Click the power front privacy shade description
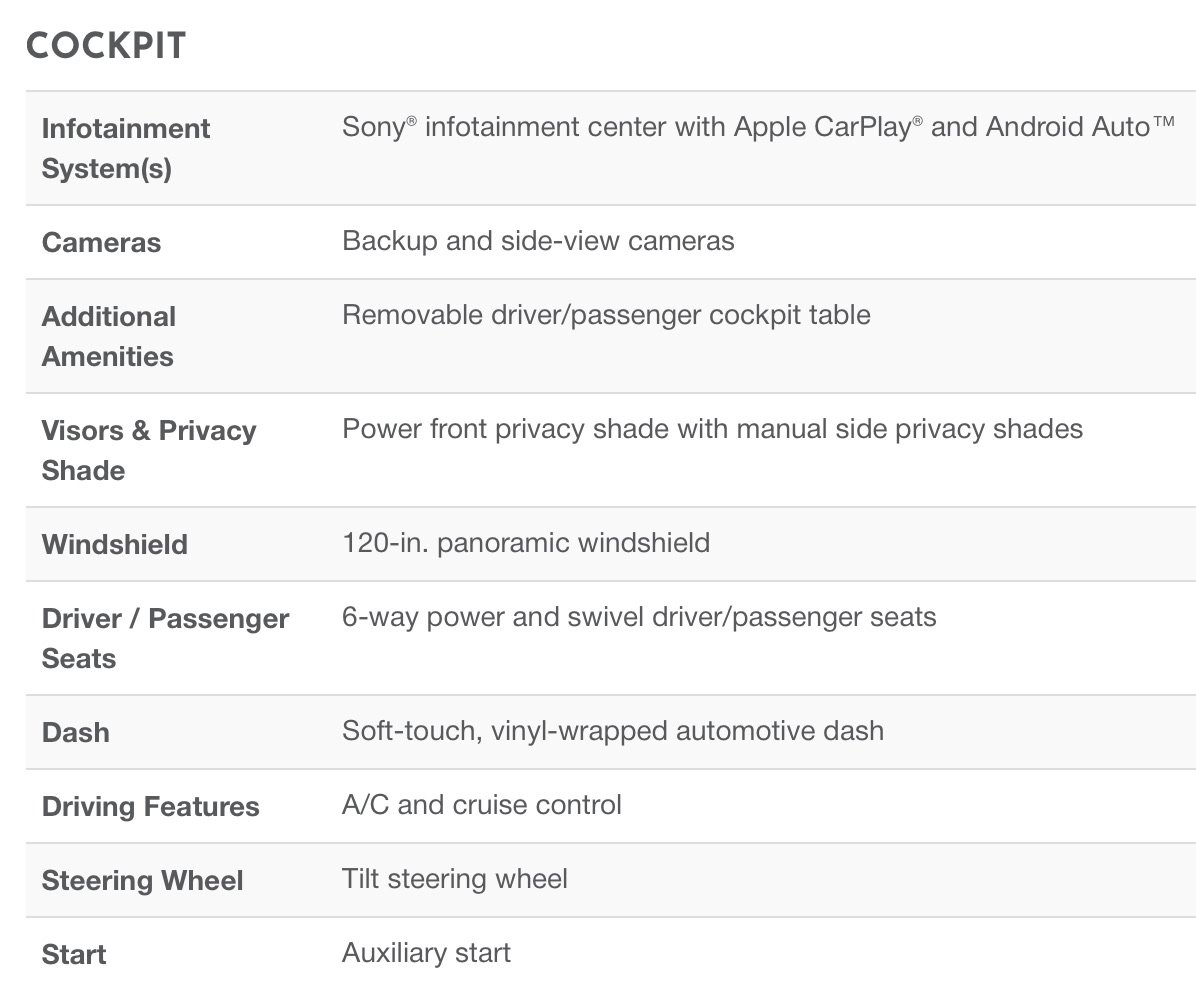 click(712, 429)
